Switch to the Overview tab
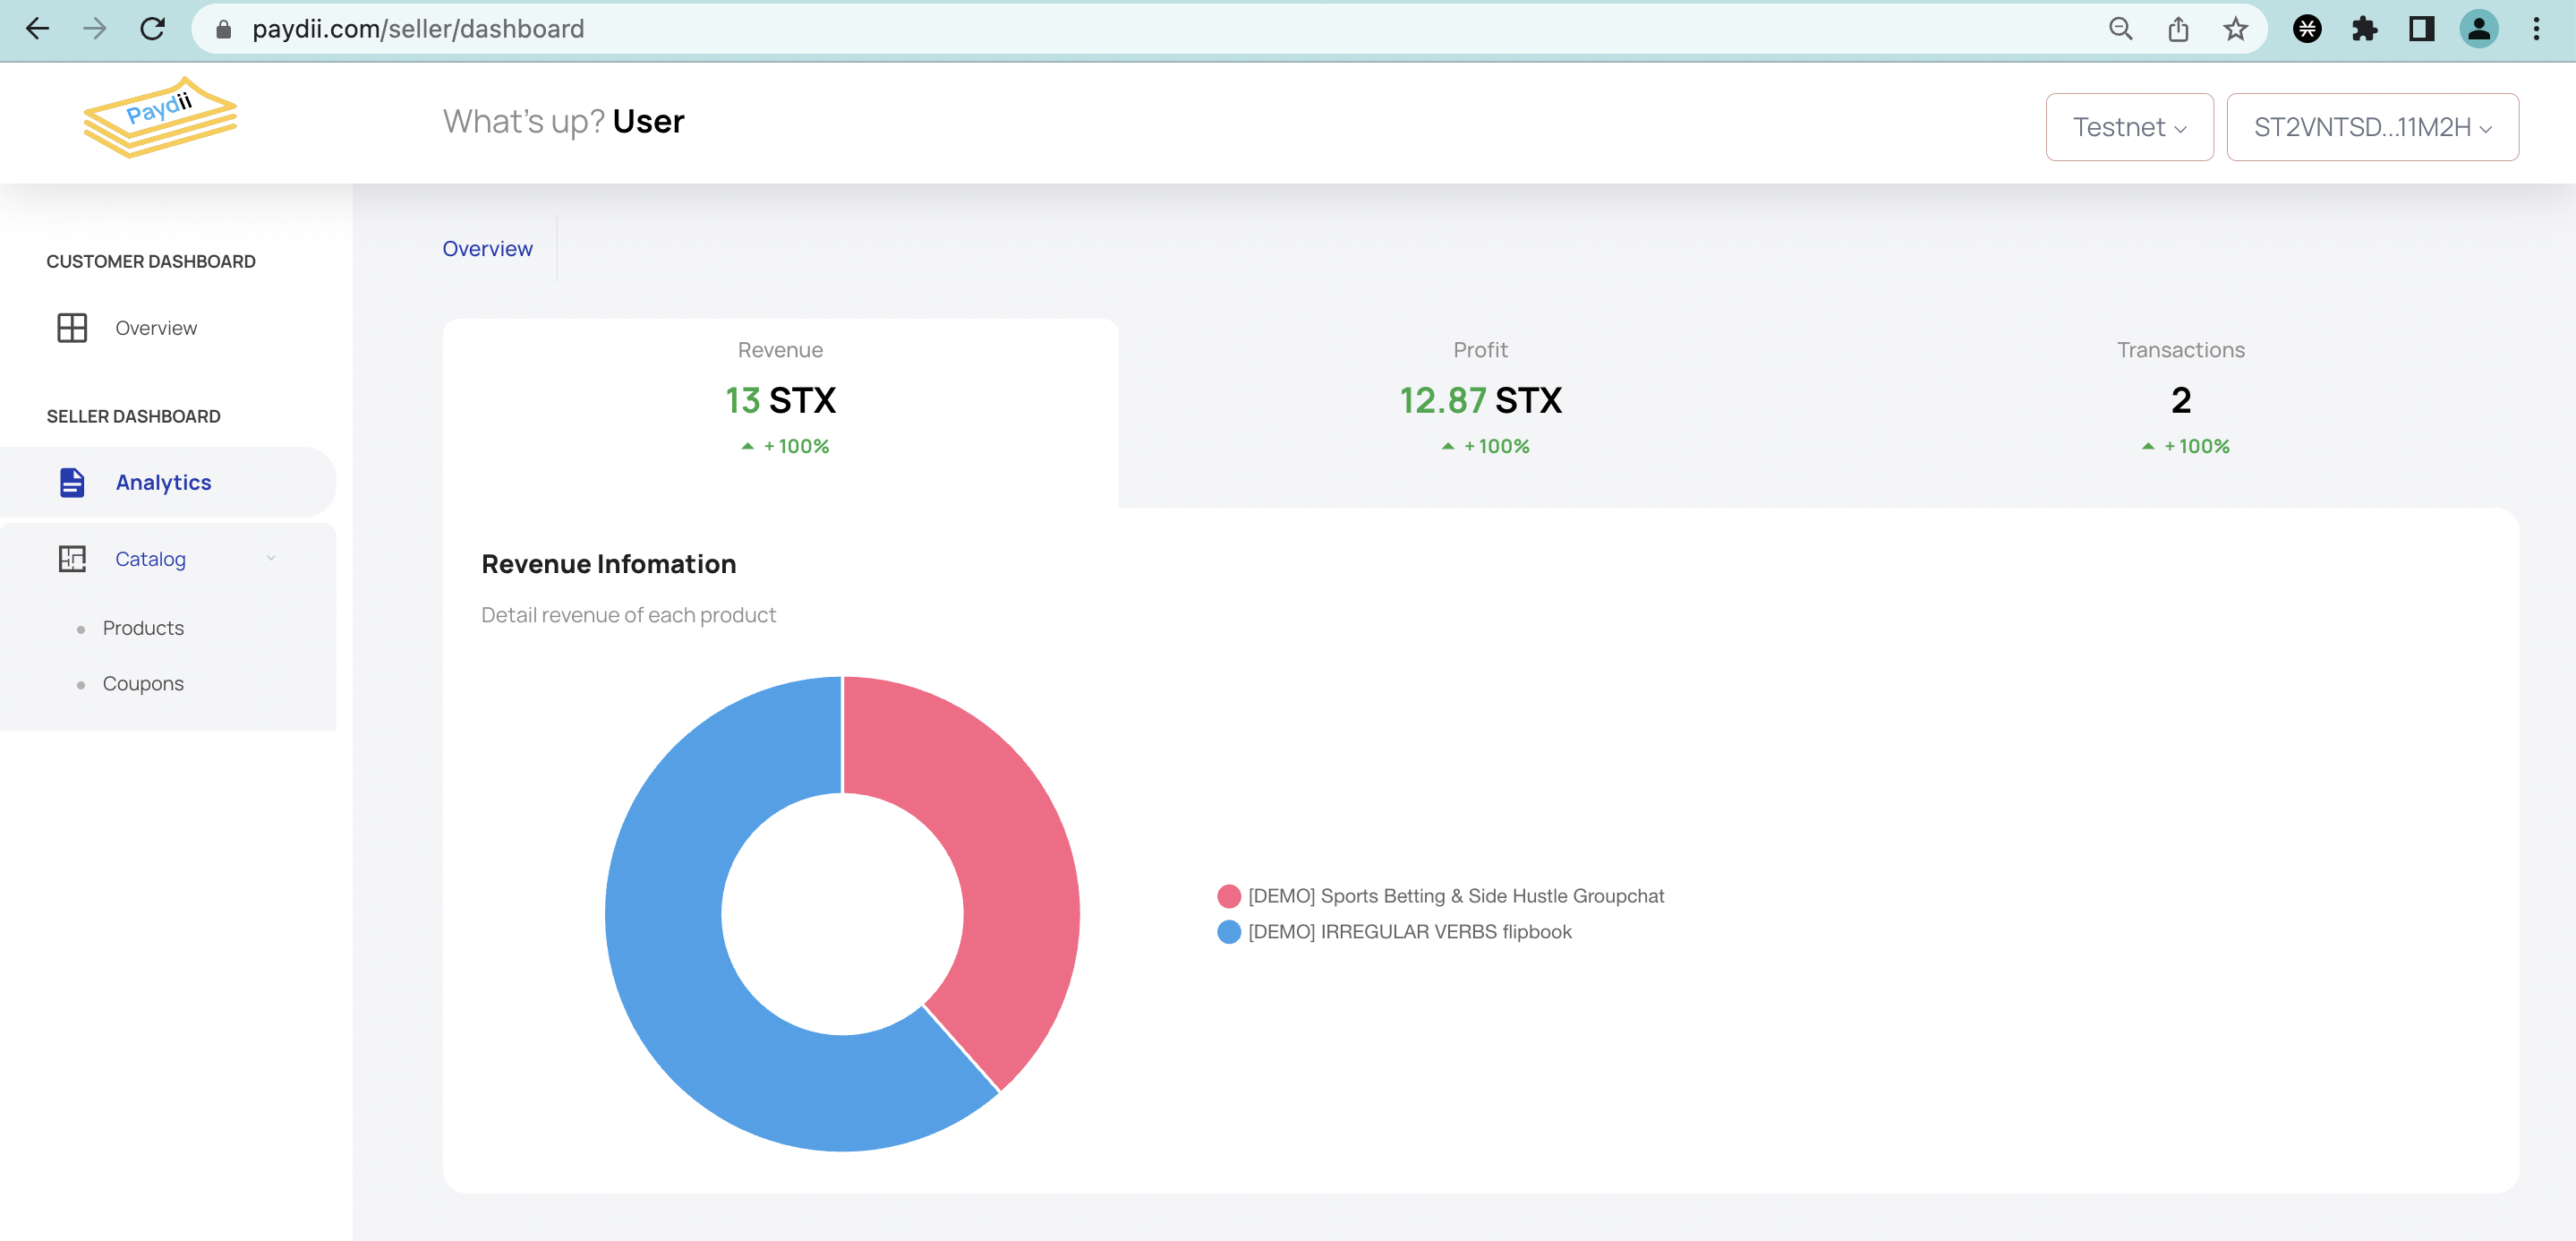 [x=487, y=249]
